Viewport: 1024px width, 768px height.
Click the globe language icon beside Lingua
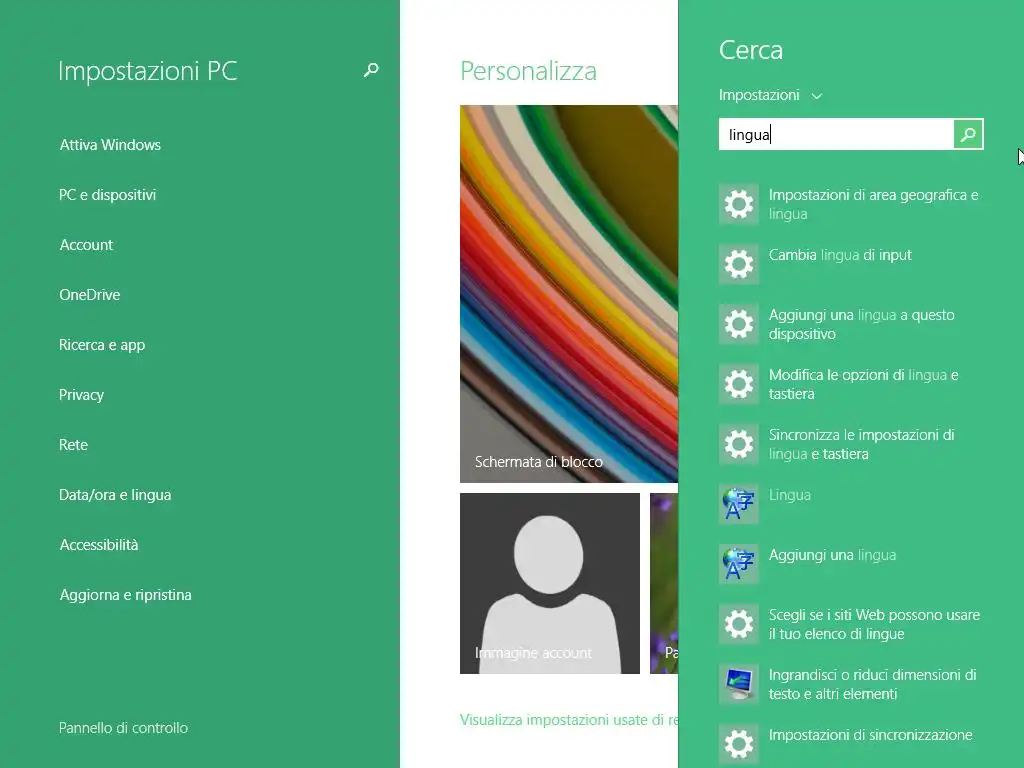click(x=739, y=505)
